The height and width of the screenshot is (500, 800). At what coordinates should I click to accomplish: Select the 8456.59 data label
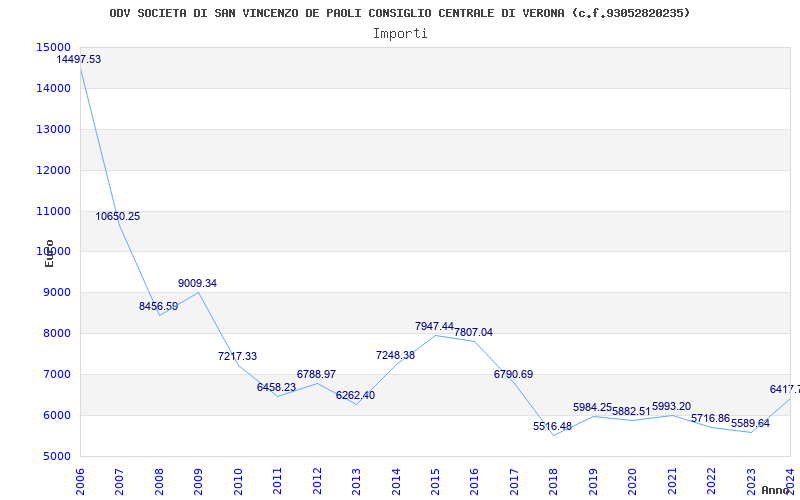coord(158,307)
